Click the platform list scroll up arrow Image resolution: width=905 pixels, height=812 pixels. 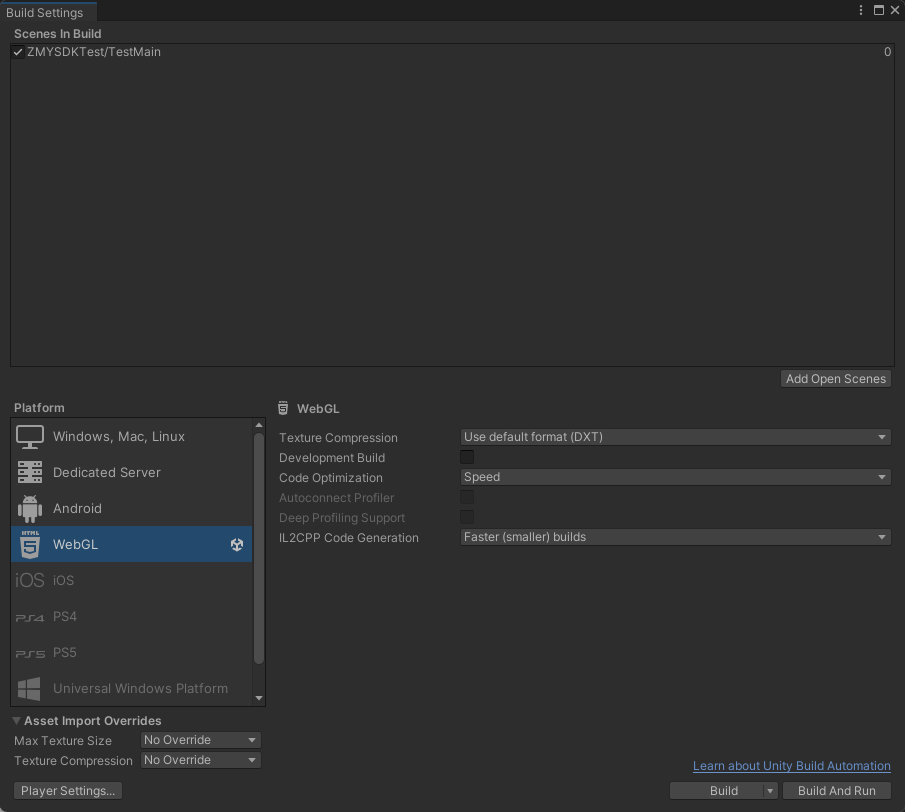(259, 425)
